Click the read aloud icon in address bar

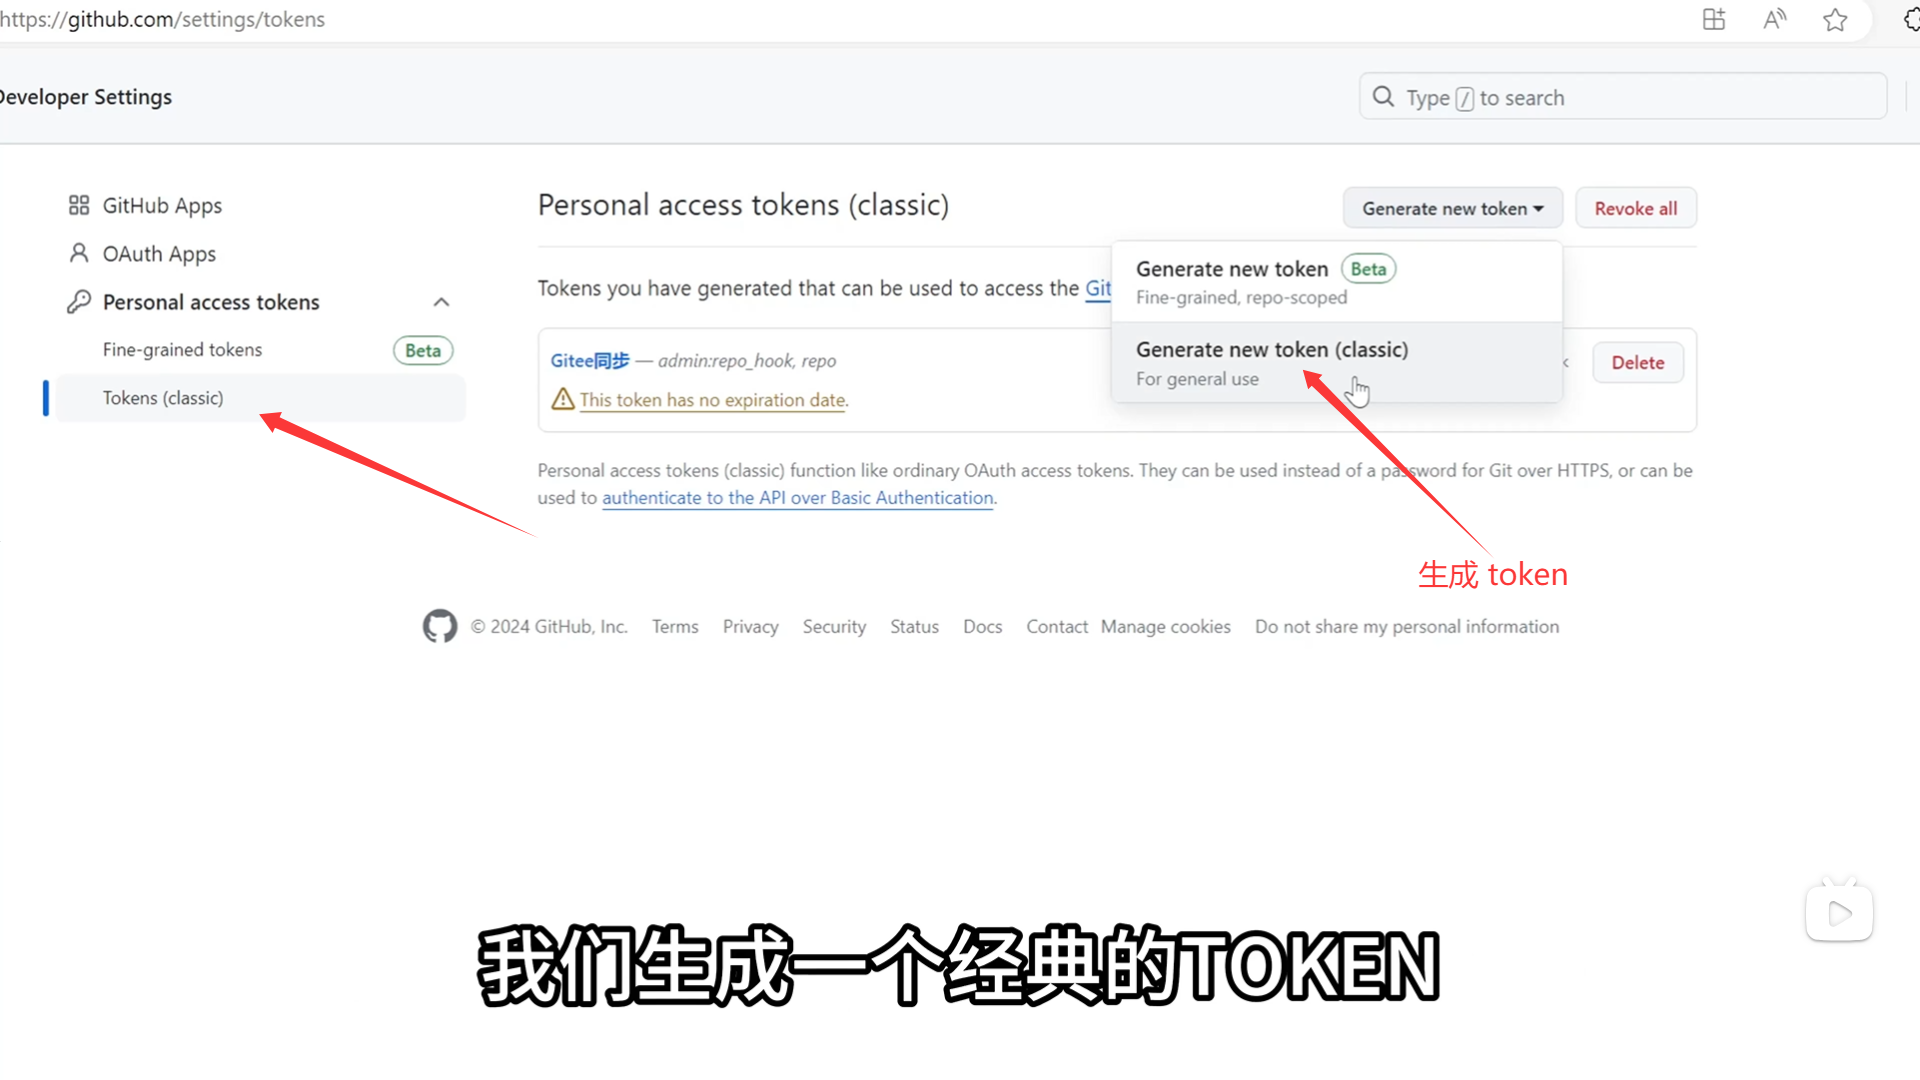tap(1775, 20)
